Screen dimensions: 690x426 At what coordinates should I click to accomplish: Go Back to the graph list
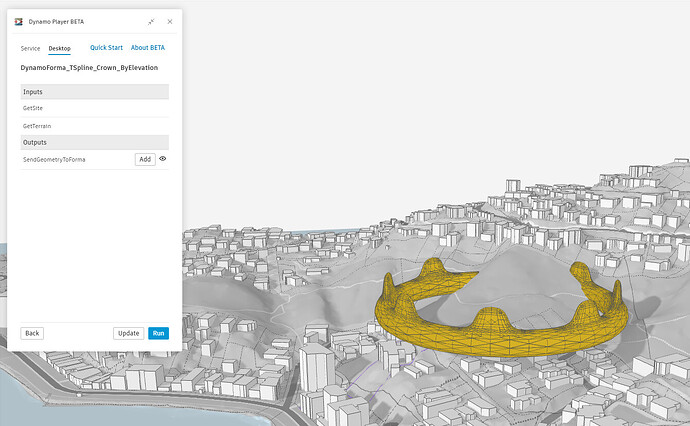(32, 333)
